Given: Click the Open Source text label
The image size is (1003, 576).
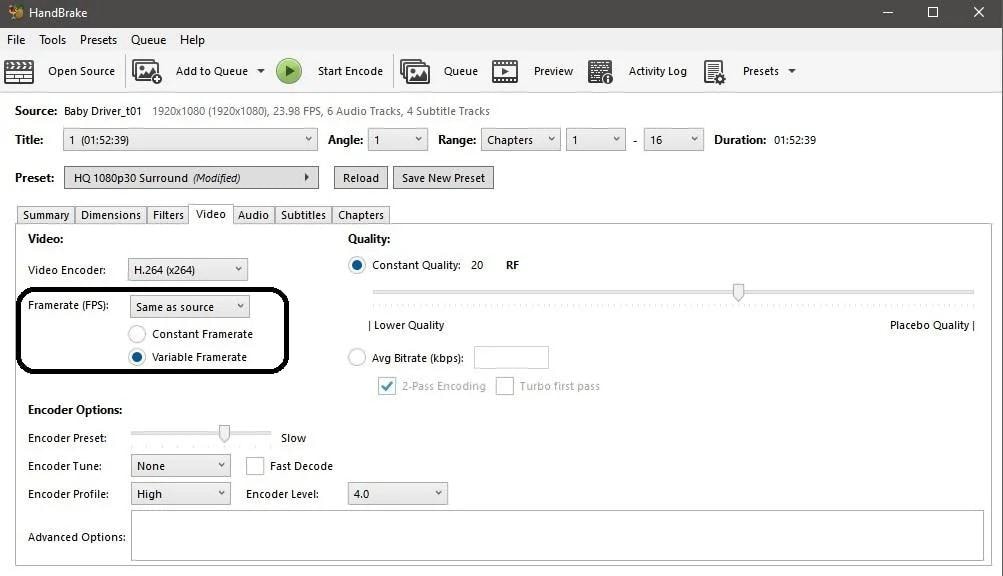Looking at the screenshot, I should click(x=81, y=71).
